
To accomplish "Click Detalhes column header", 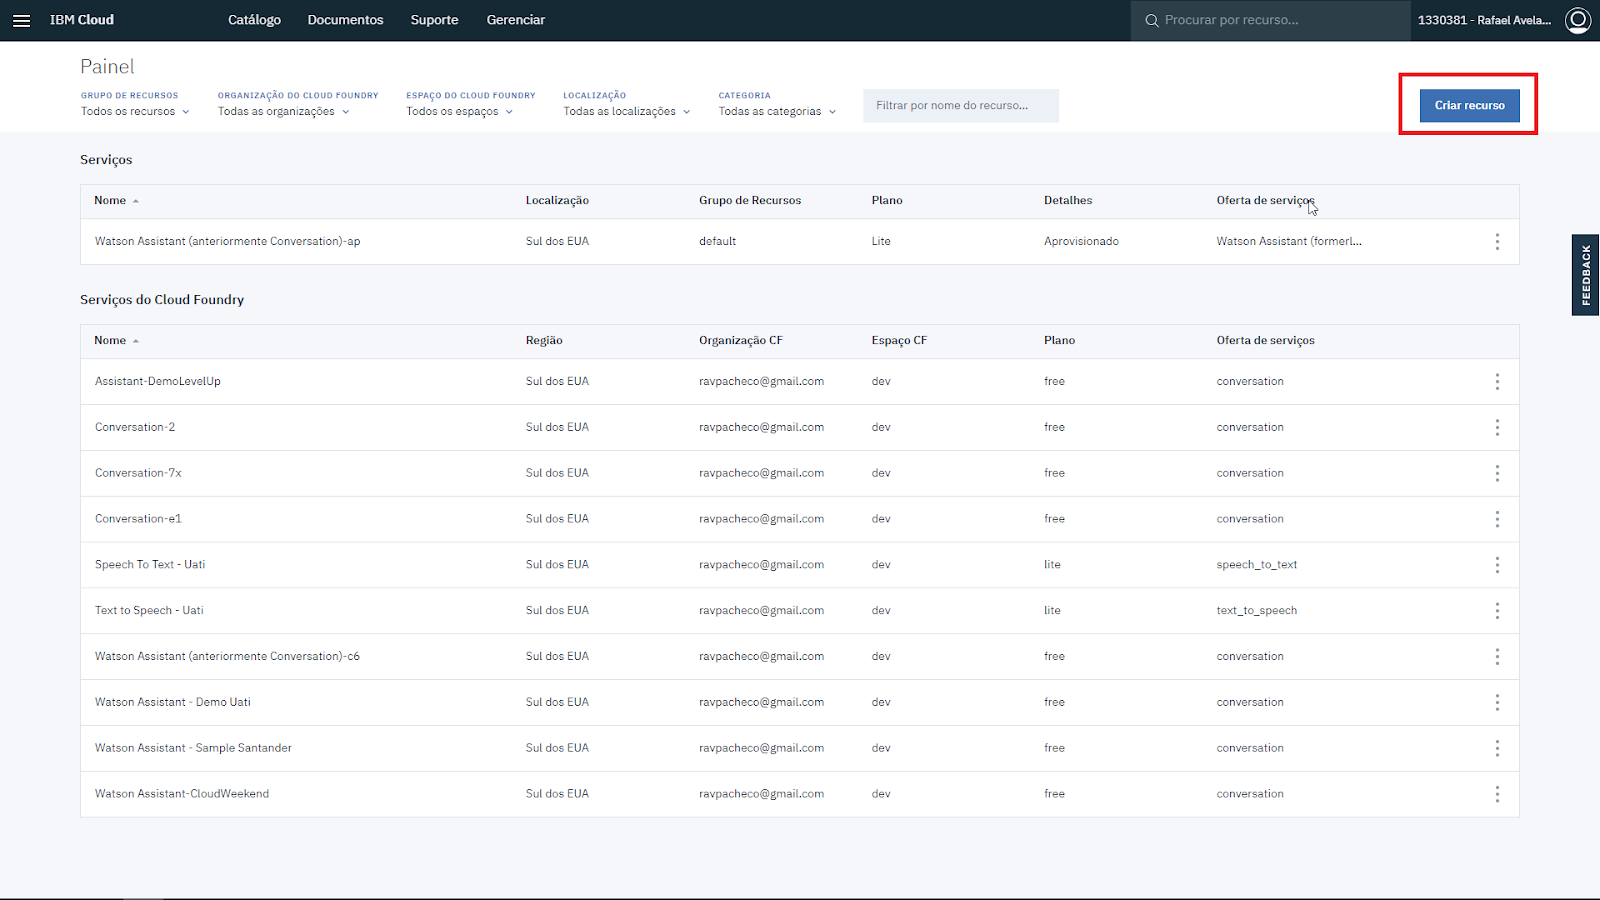I will [1068, 200].
